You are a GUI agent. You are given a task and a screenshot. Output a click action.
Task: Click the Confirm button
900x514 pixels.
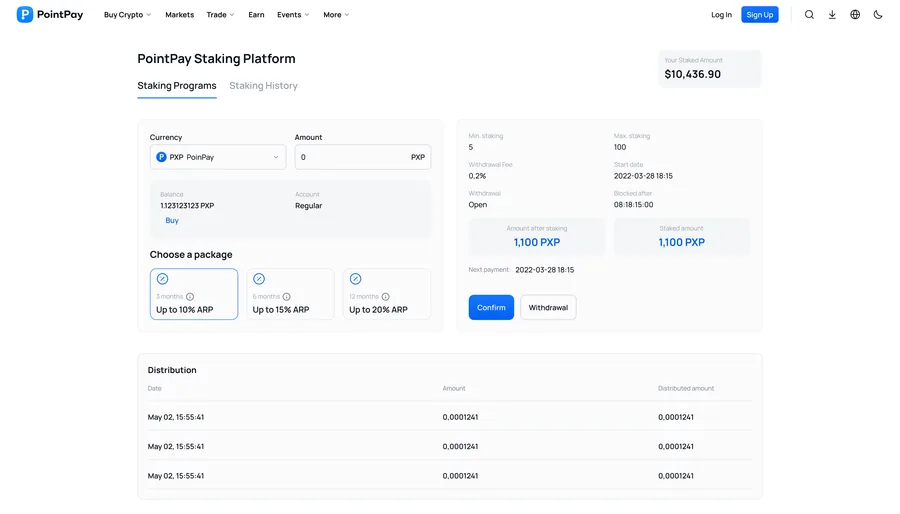tap(491, 307)
